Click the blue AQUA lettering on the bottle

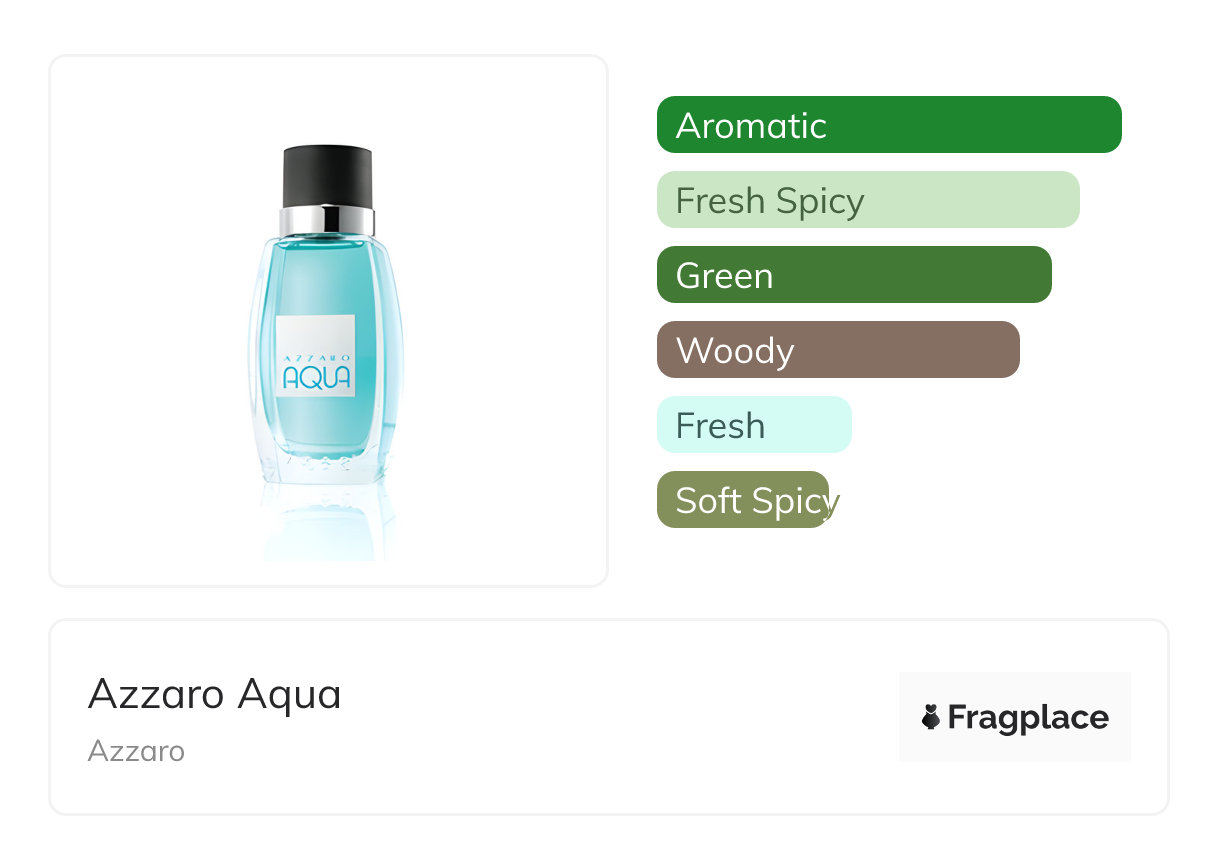(x=316, y=378)
